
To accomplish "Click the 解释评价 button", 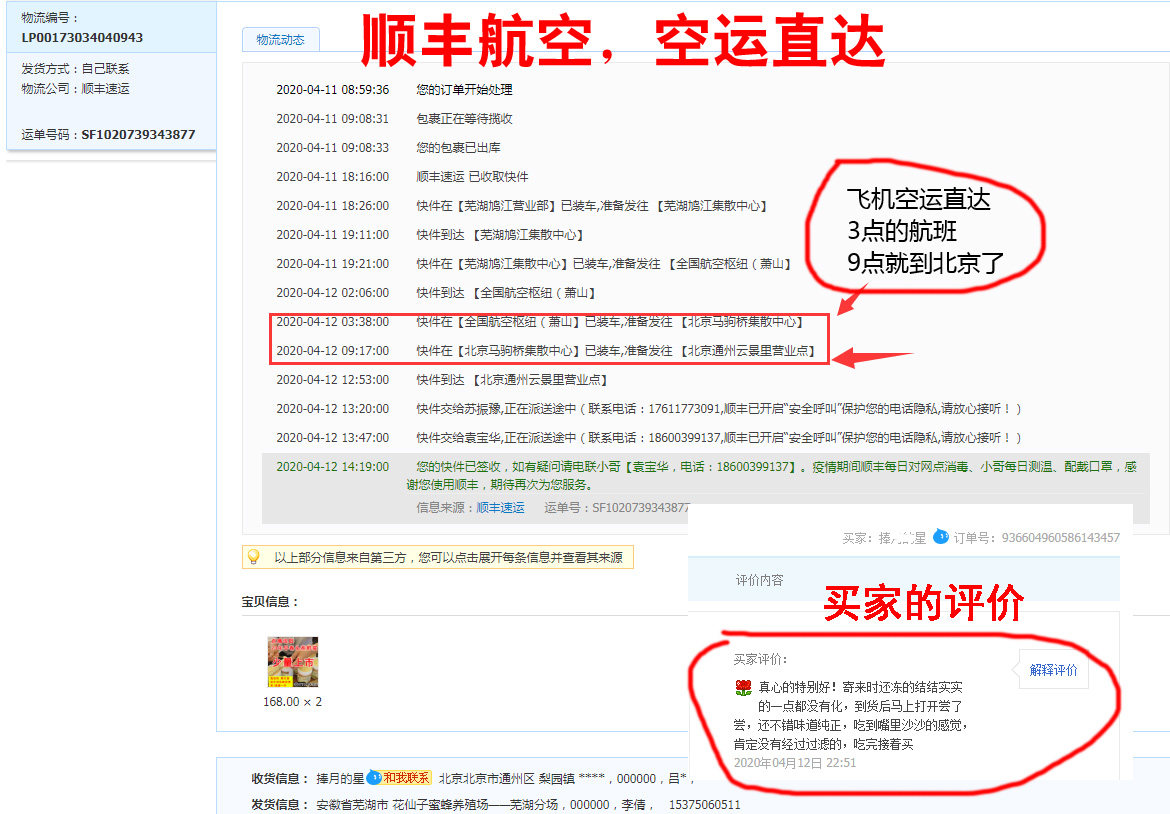I will (x=1053, y=670).
